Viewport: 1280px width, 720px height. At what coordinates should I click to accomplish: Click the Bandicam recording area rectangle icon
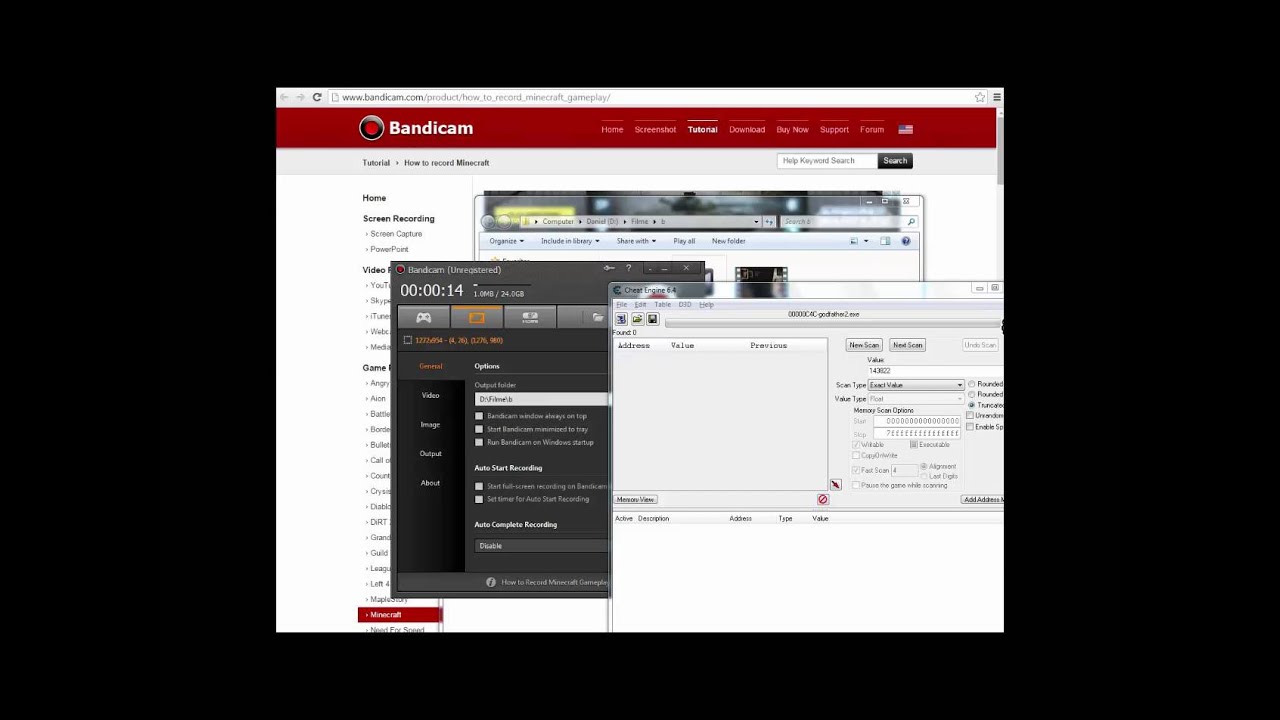[408, 340]
